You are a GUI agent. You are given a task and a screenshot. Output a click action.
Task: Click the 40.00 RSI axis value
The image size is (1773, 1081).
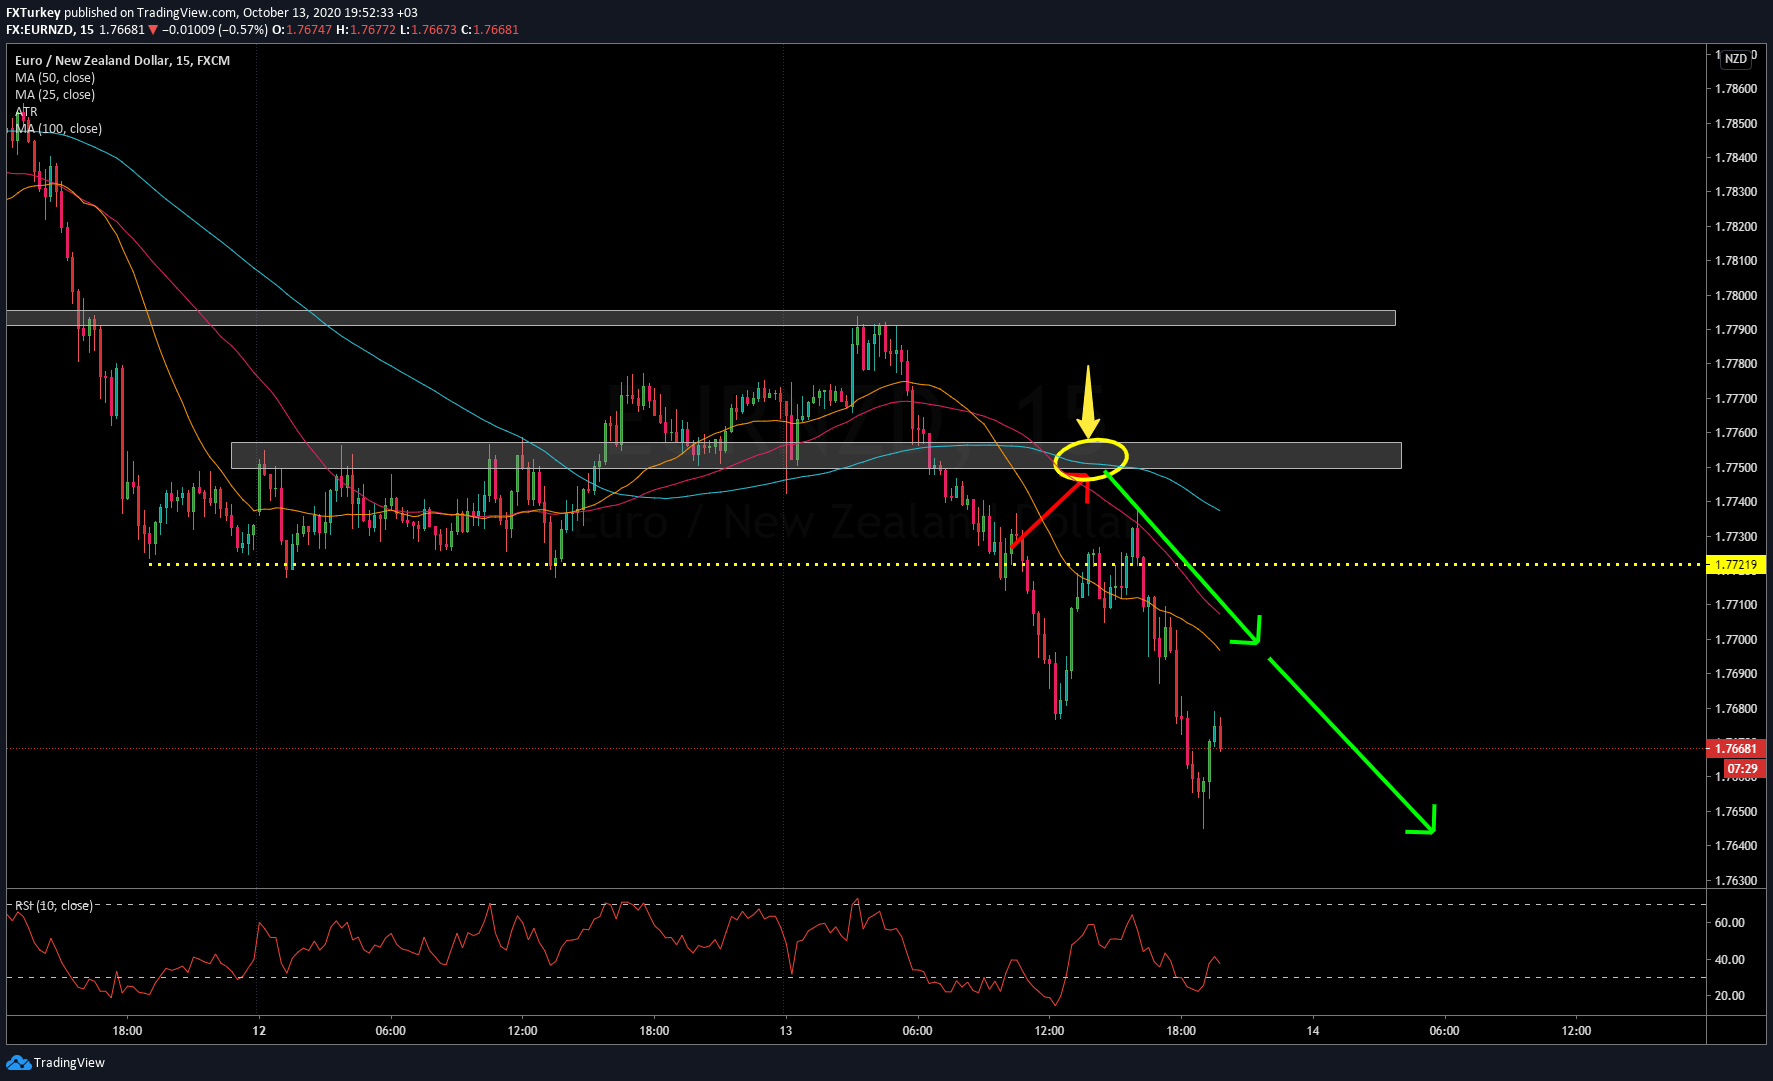(1729, 960)
